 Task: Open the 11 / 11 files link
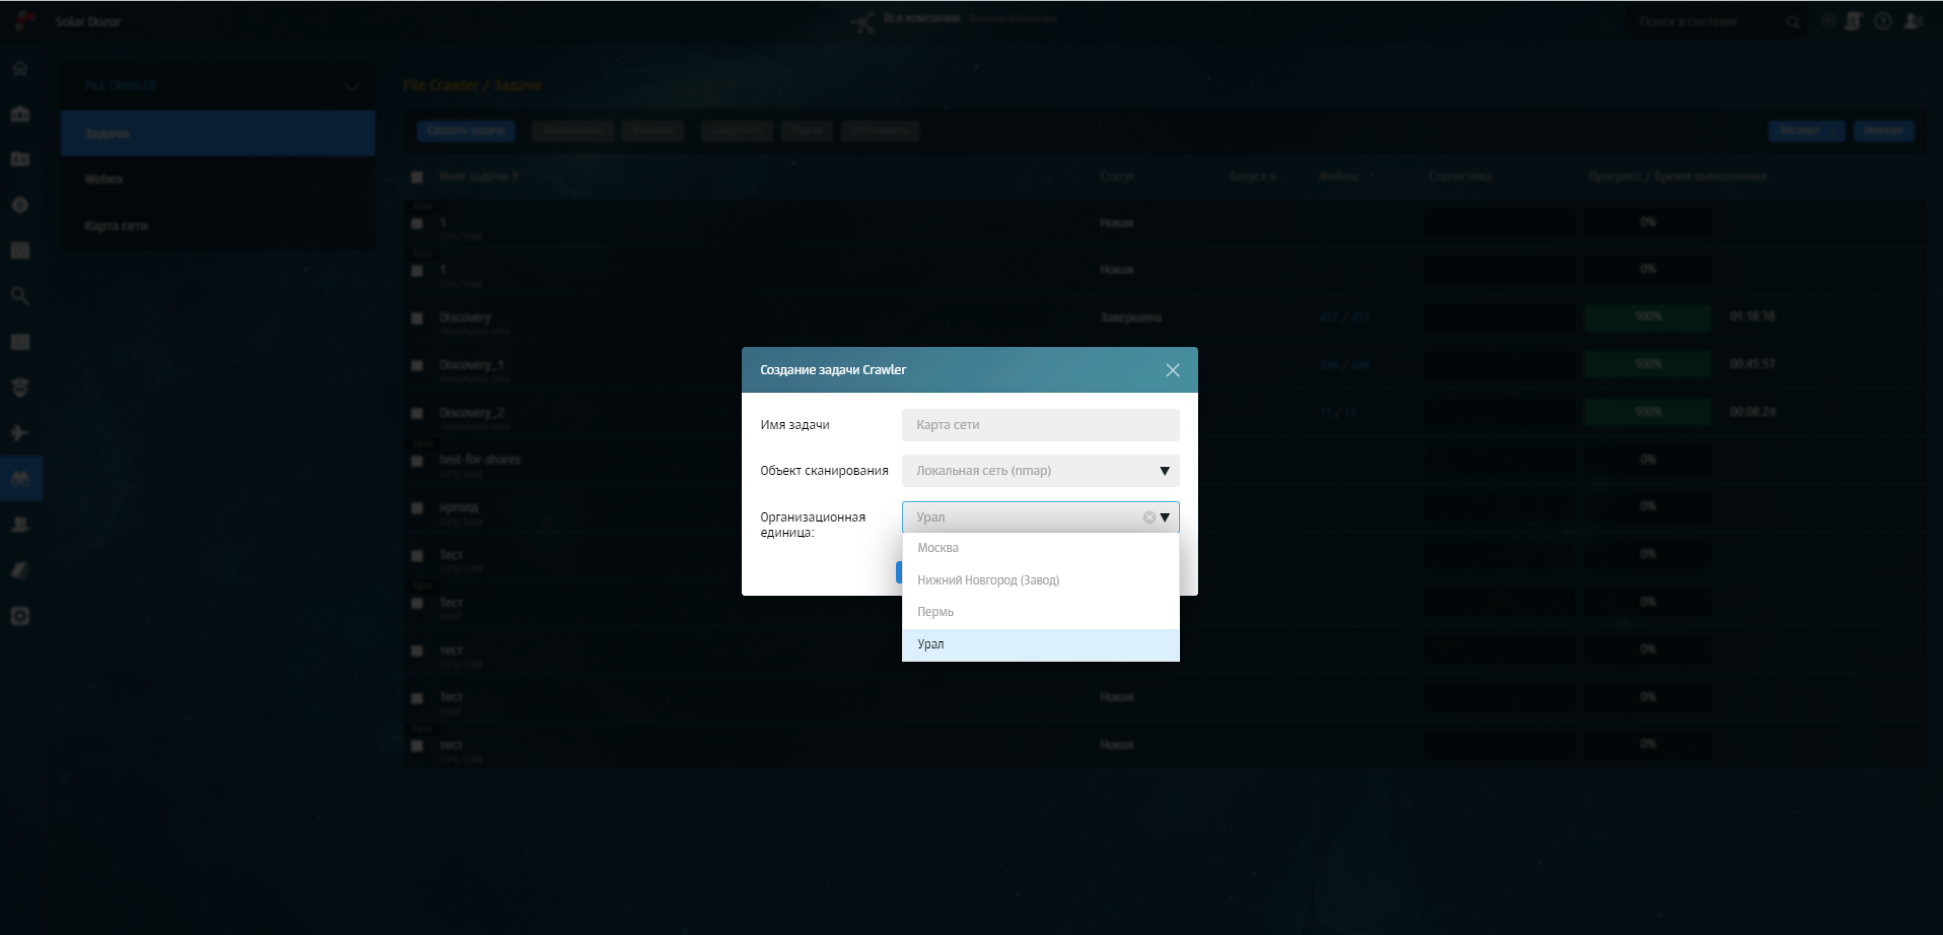point(1338,413)
